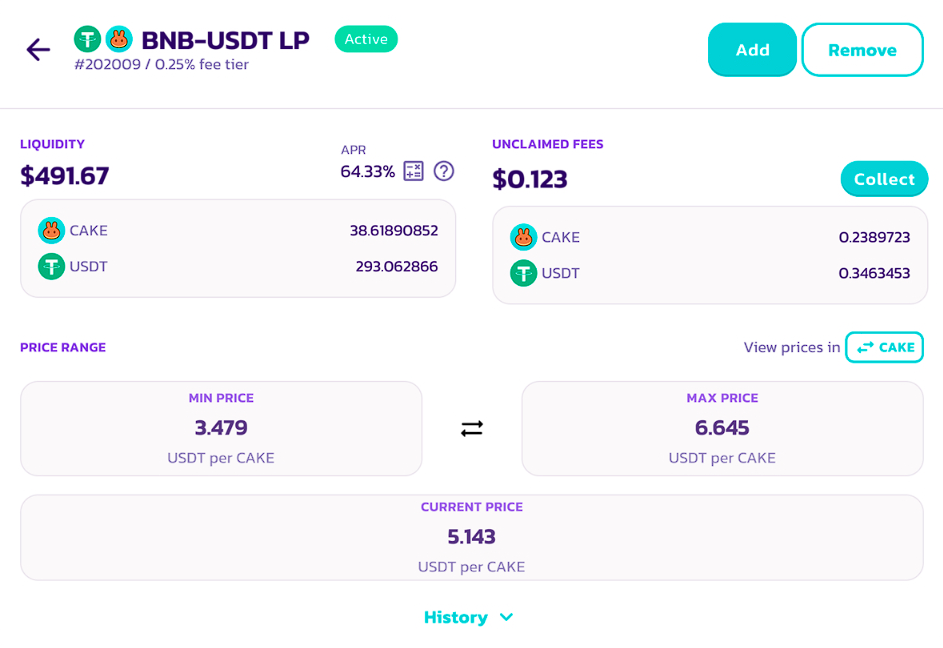943x648 pixels.
Task: Click the History chevron arrow
Action: [506, 617]
